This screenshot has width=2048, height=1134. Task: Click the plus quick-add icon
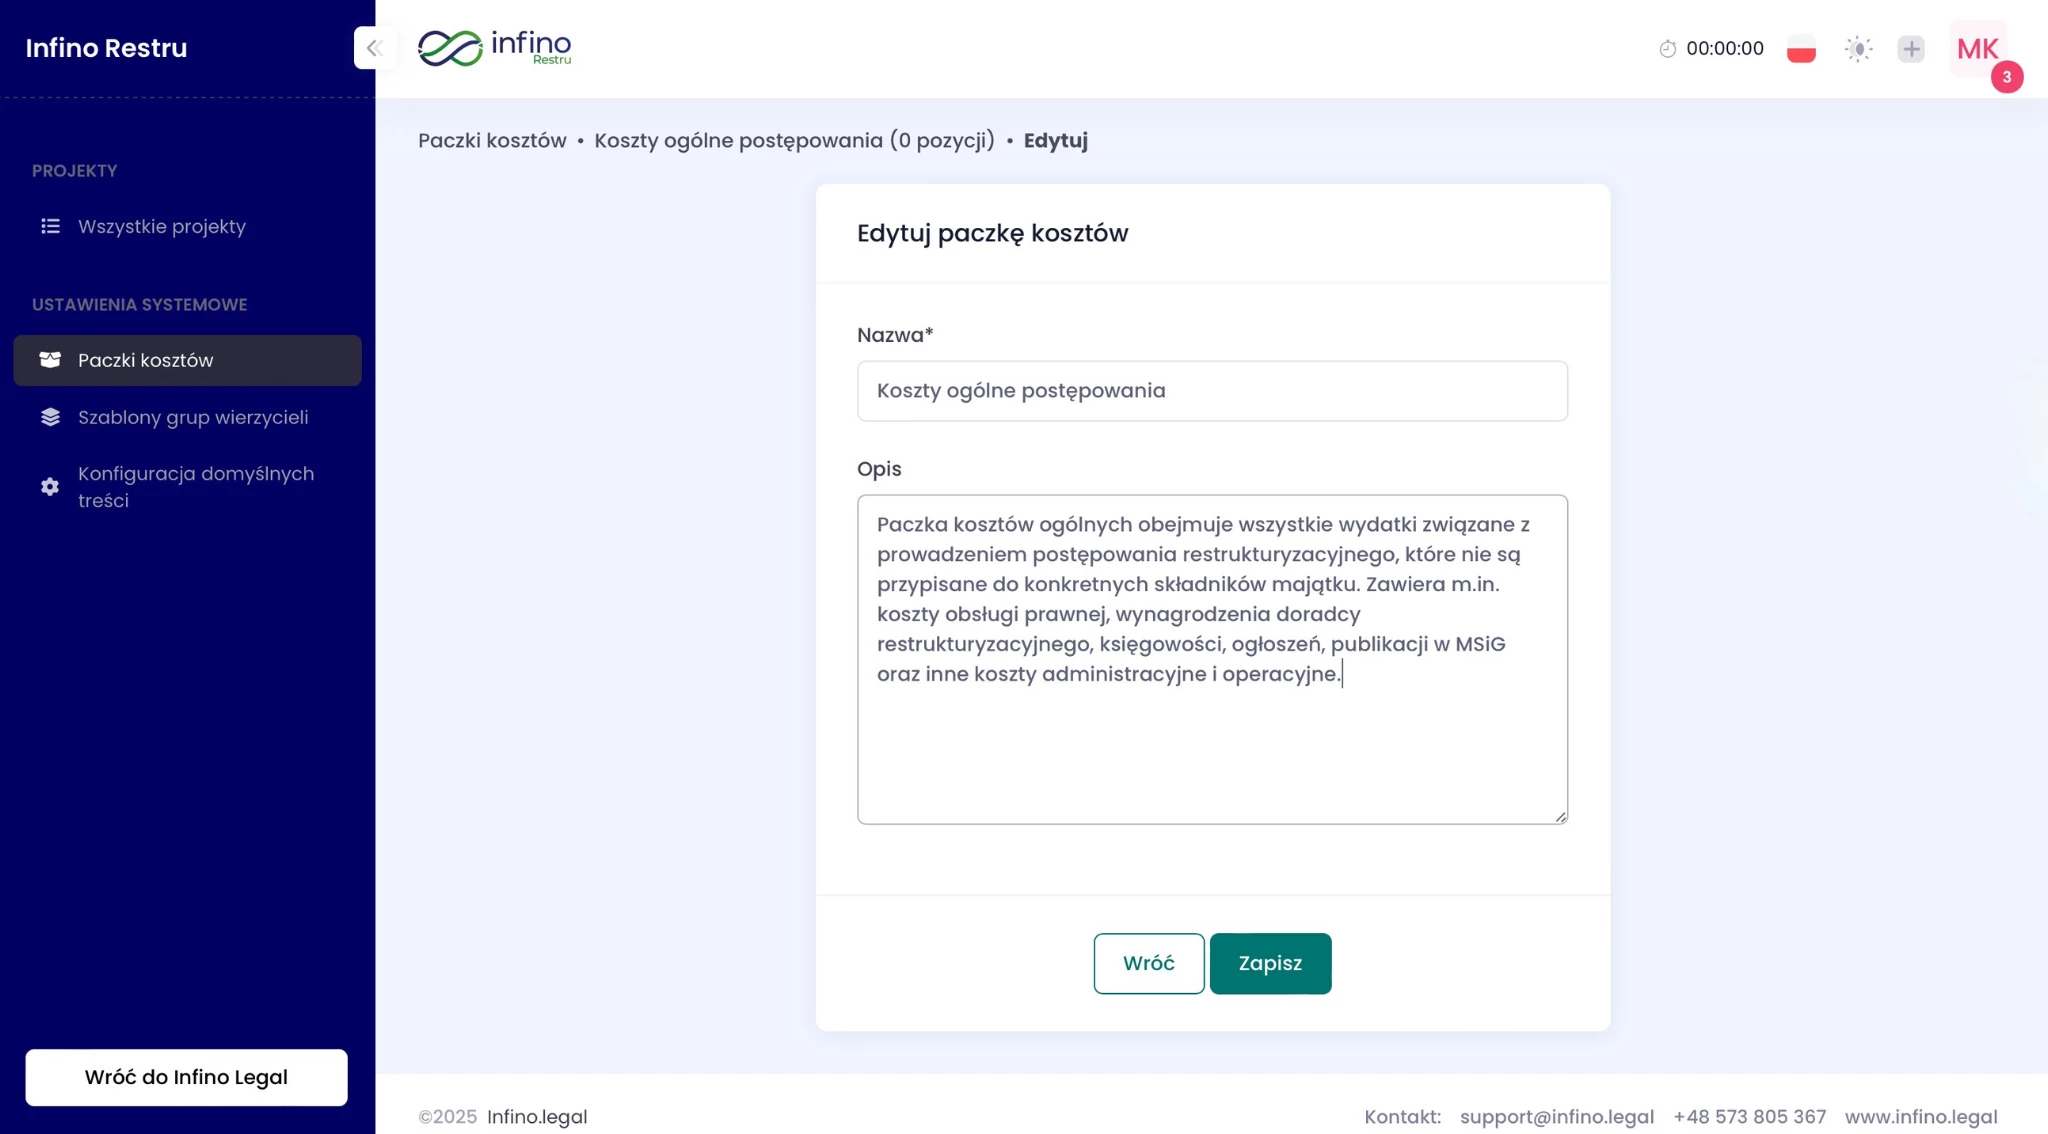point(1911,49)
